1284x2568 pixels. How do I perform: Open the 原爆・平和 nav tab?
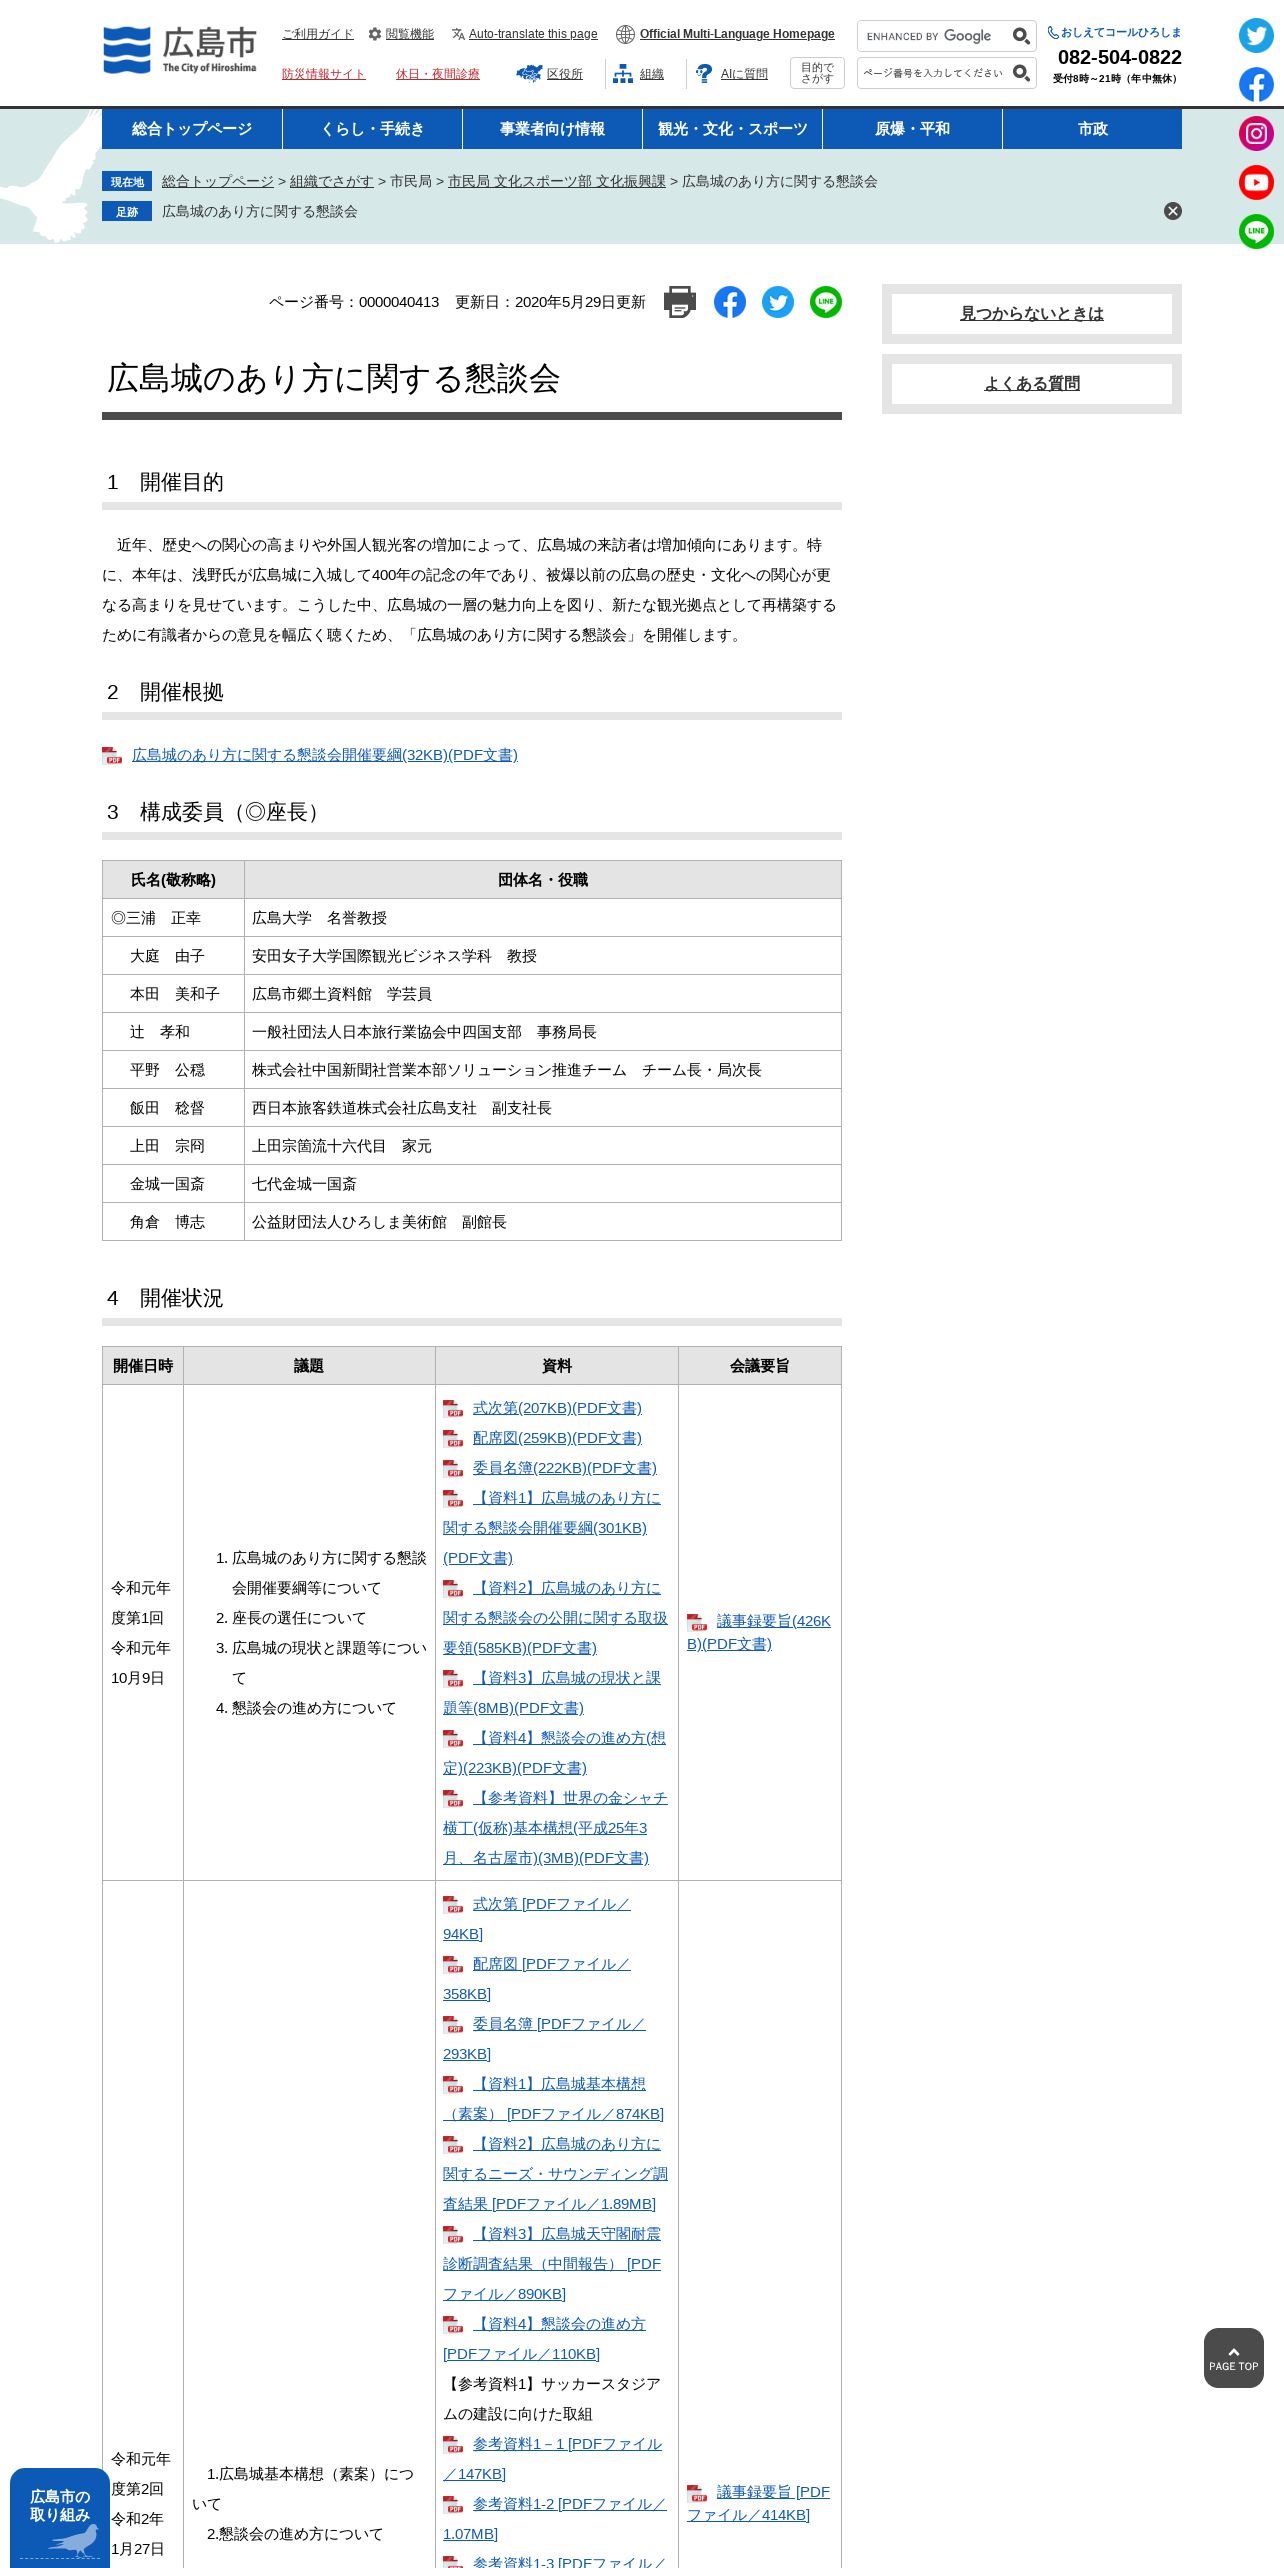click(x=912, y=129)
